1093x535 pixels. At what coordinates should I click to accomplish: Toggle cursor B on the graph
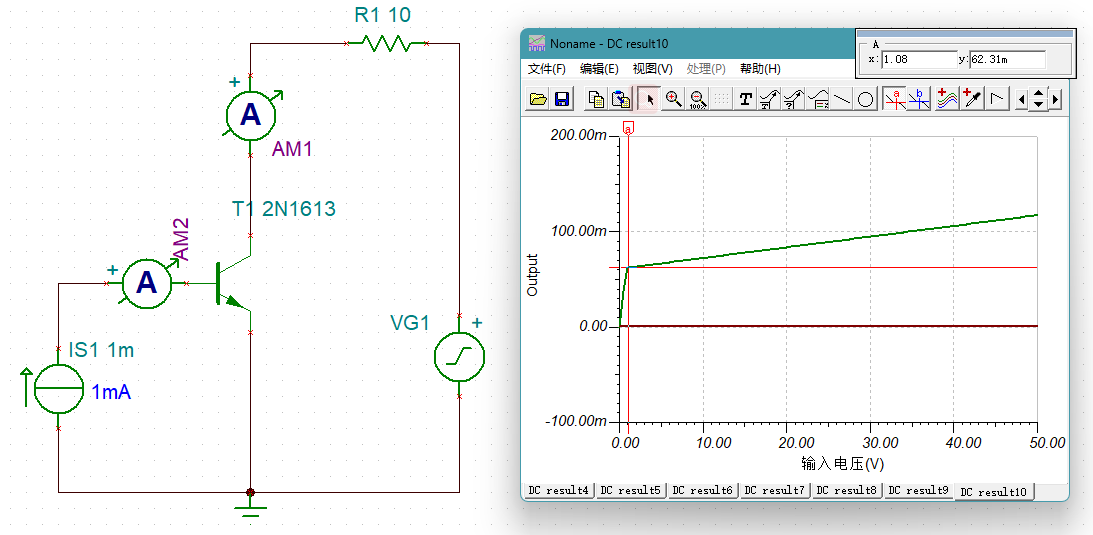[919, 99]
